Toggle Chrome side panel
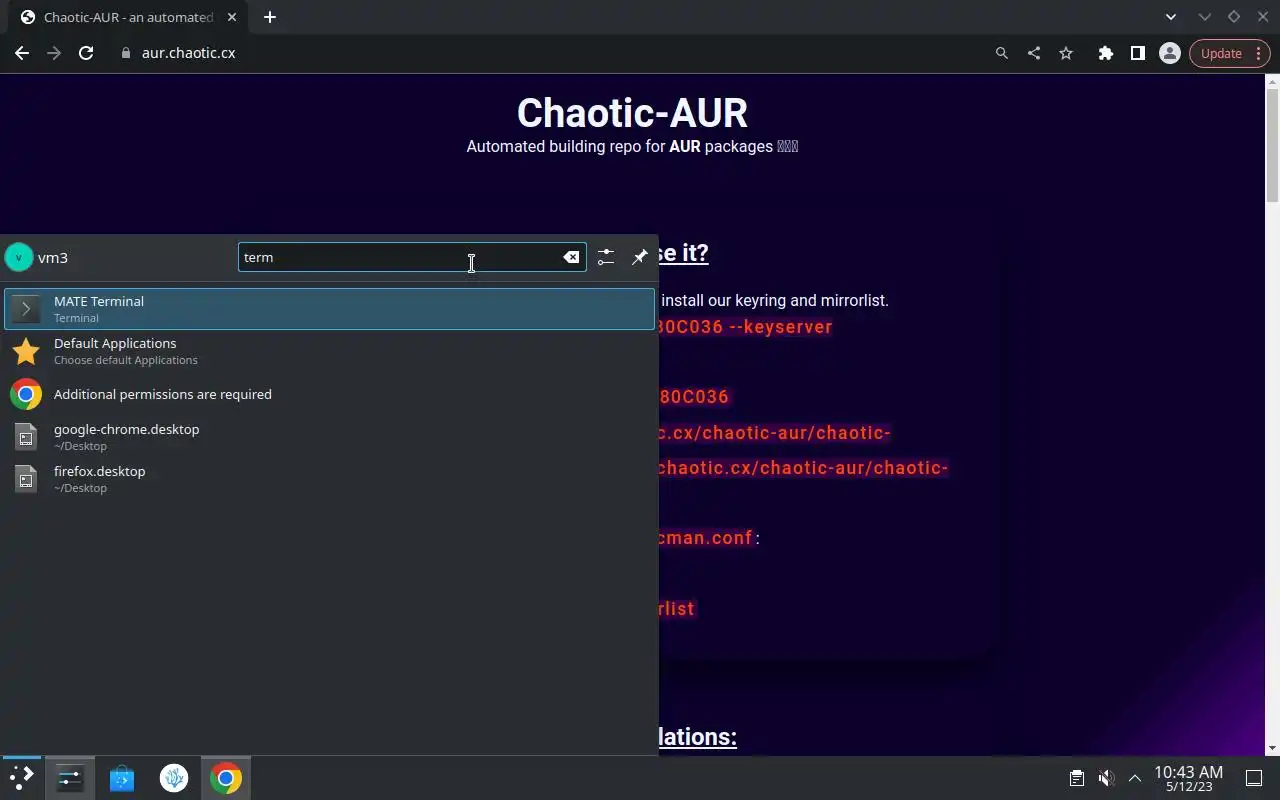The height and width of the screenshot is (800, 1280). (x=1138, y=53)
